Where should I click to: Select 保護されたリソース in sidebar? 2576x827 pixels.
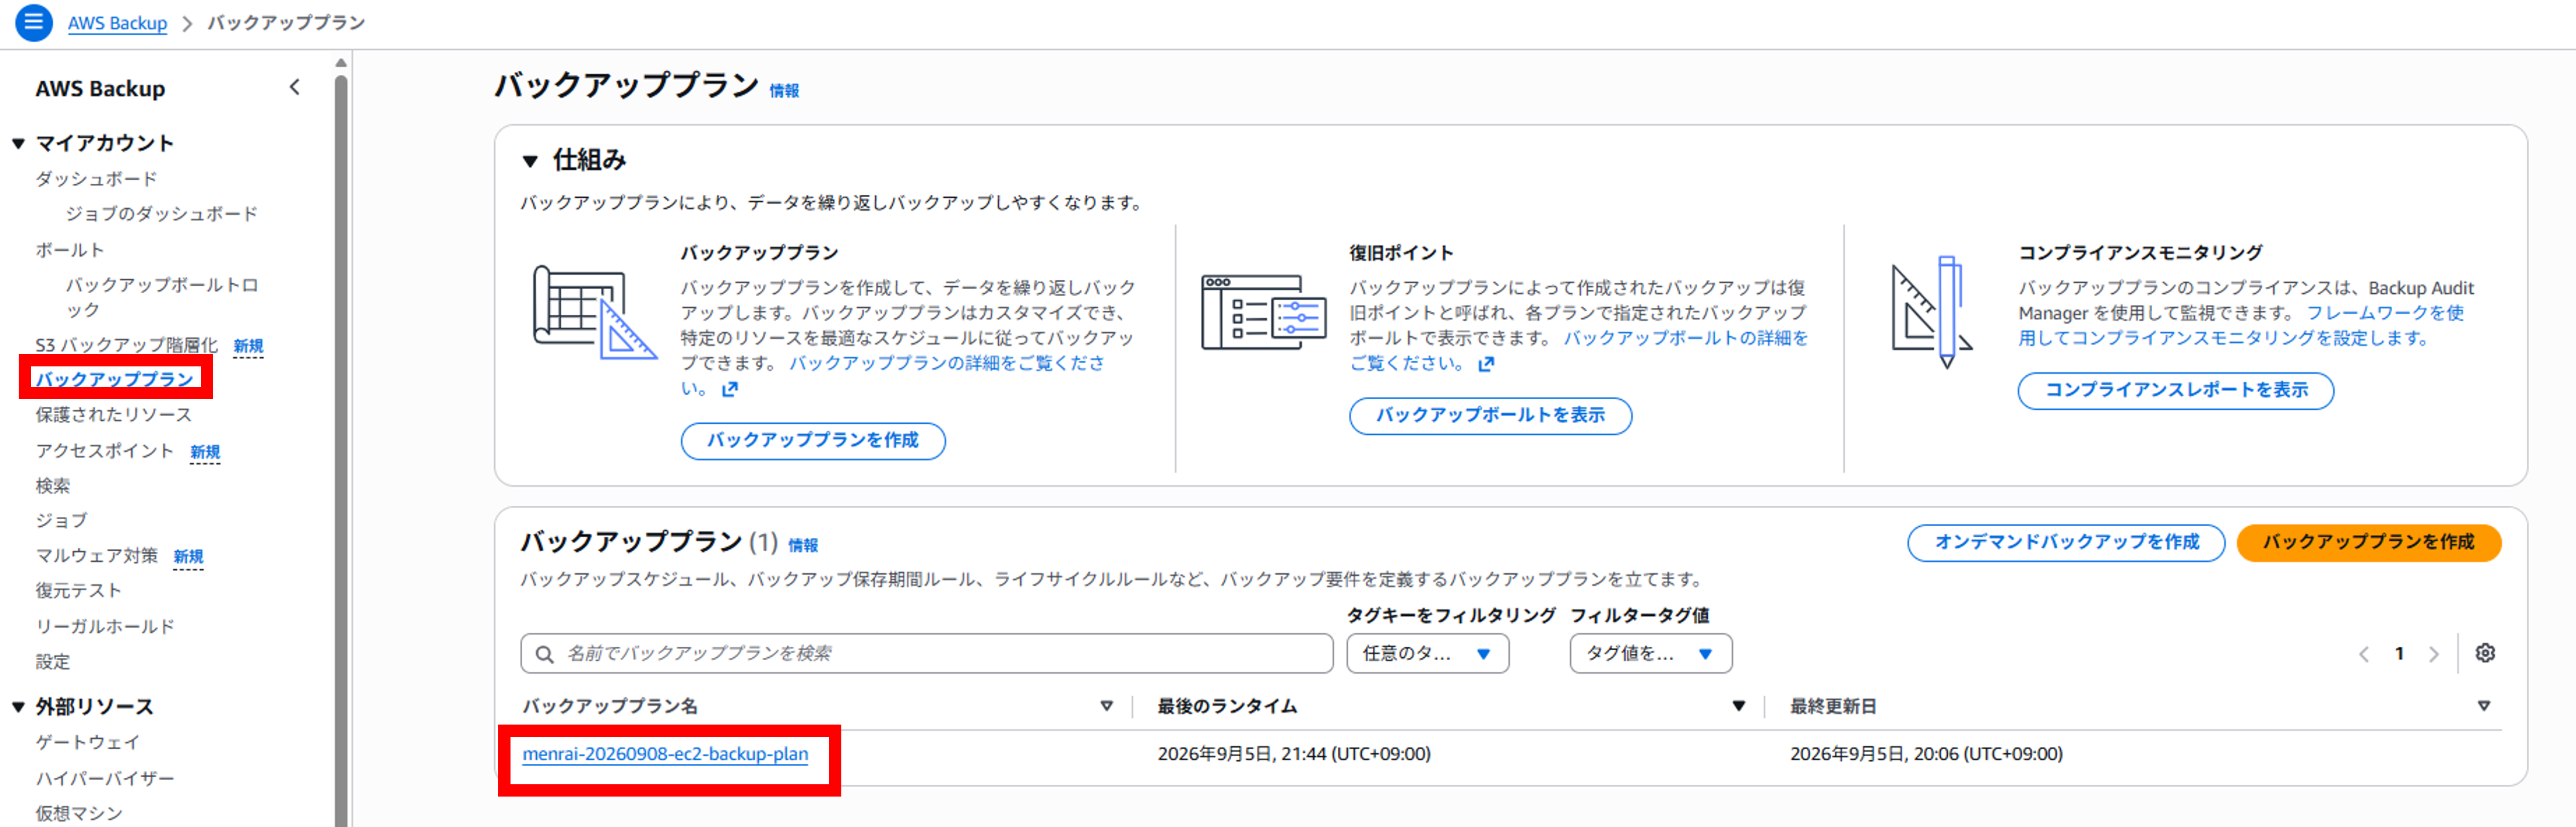[114, 415]
